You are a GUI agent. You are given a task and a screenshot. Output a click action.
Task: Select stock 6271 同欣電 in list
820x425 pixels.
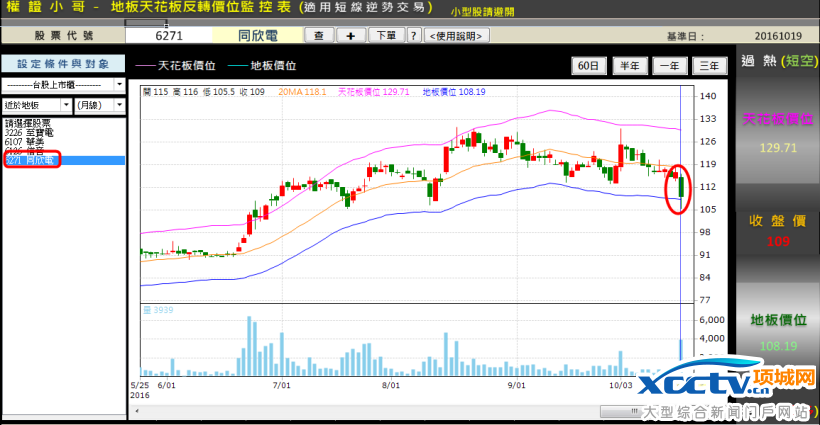tap(32, 160)
